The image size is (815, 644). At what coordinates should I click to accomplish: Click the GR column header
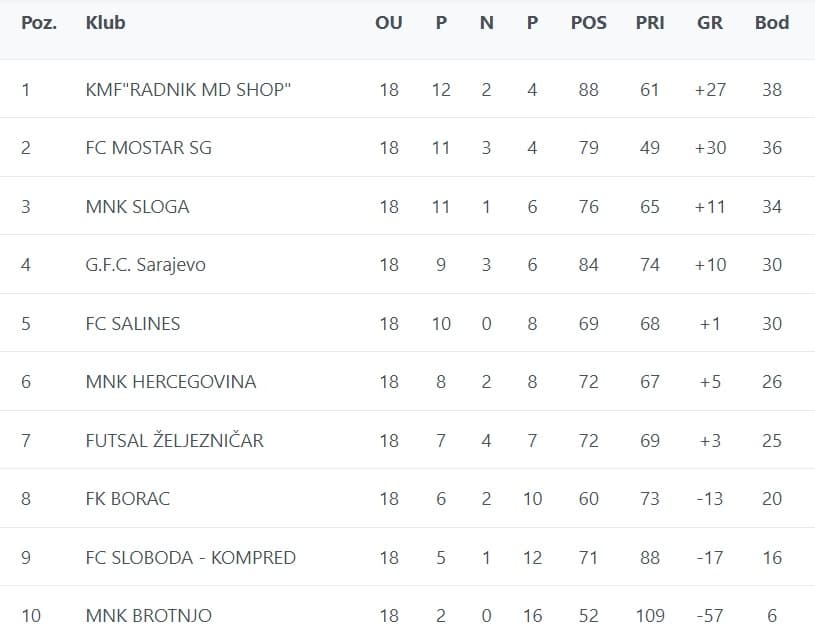point(709,23)
